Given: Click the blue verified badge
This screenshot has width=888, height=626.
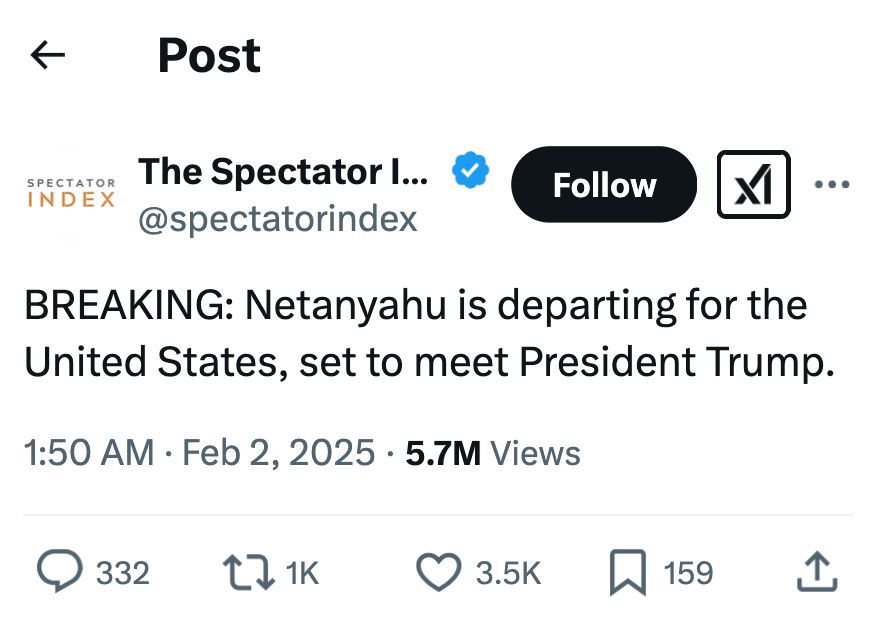Looking at the screenshot, I should click(x=469, y=170).
